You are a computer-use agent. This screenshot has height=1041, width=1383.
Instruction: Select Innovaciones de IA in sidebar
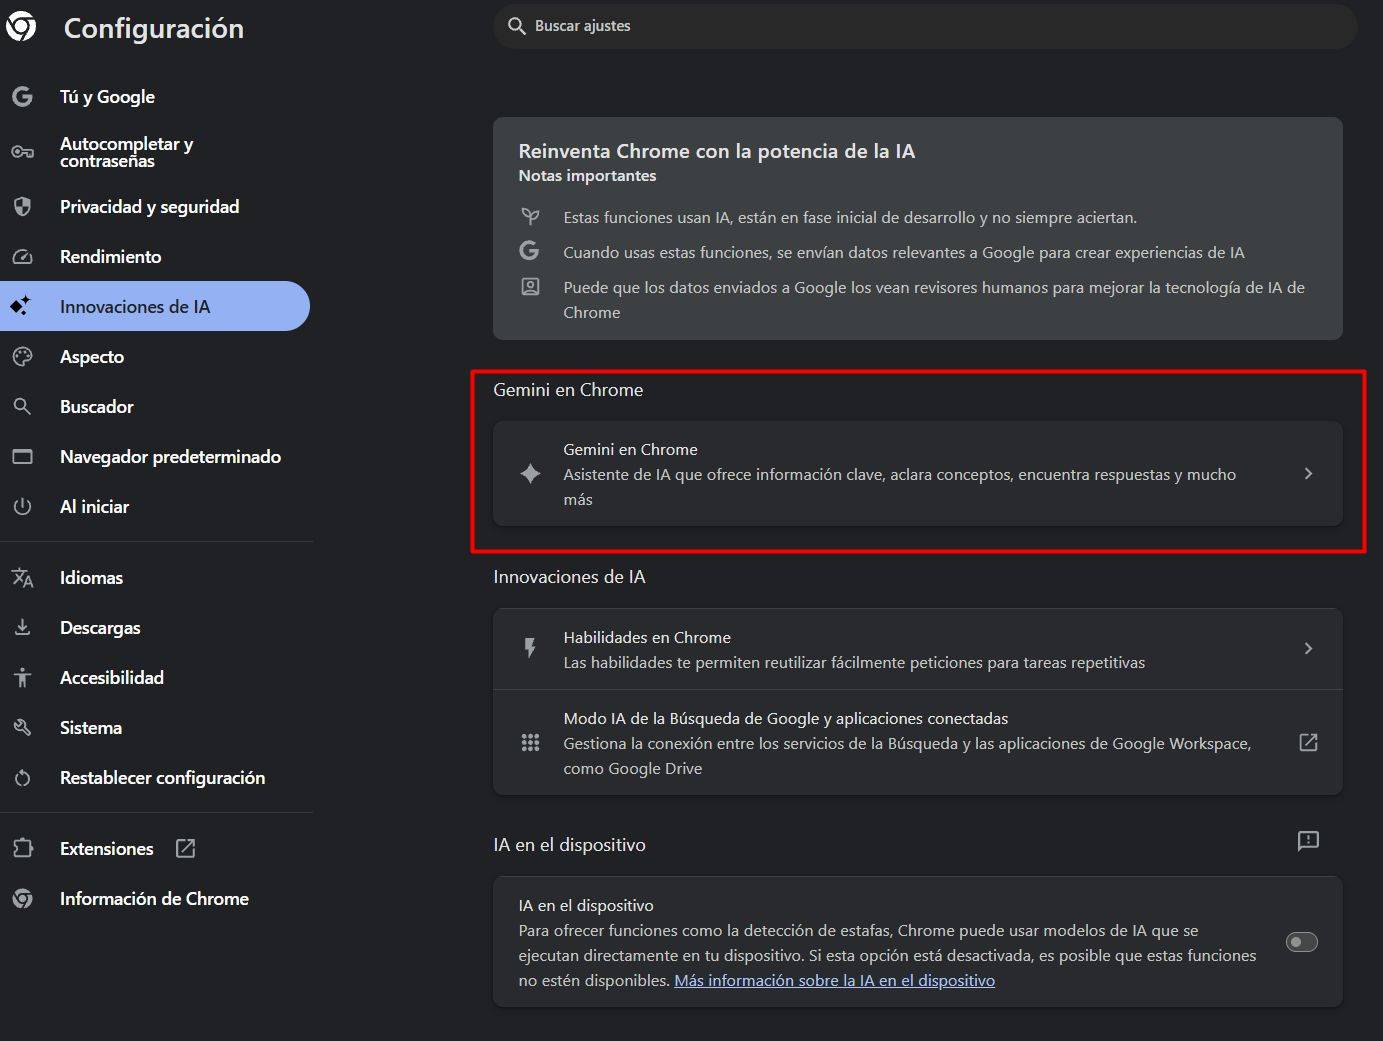coord(155,306)
